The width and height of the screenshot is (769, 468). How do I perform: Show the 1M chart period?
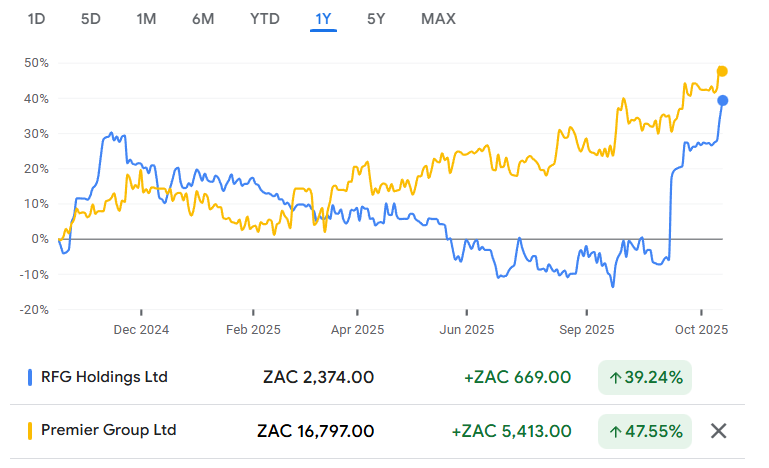point(147,19)
